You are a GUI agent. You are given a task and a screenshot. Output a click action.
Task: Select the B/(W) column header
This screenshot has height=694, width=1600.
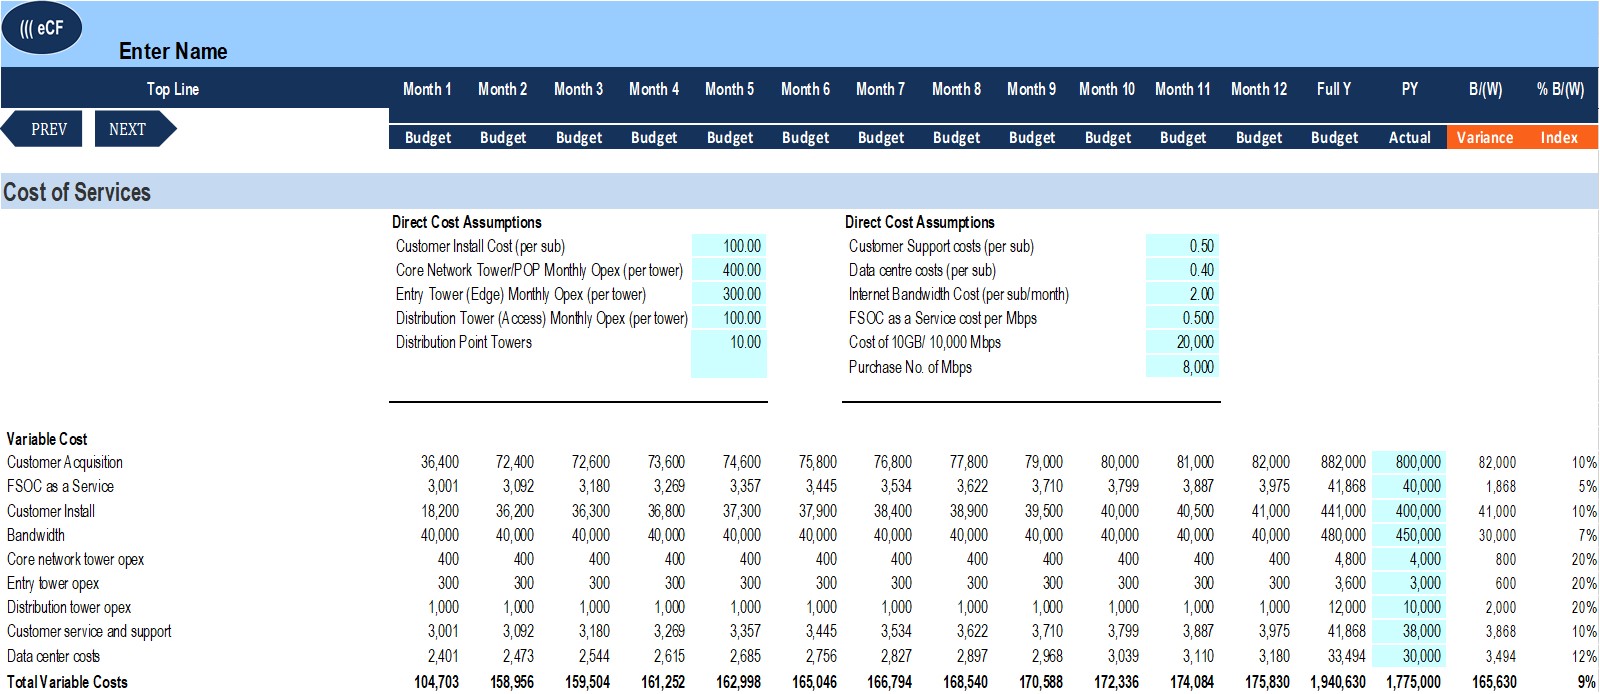pos(1485,89)
